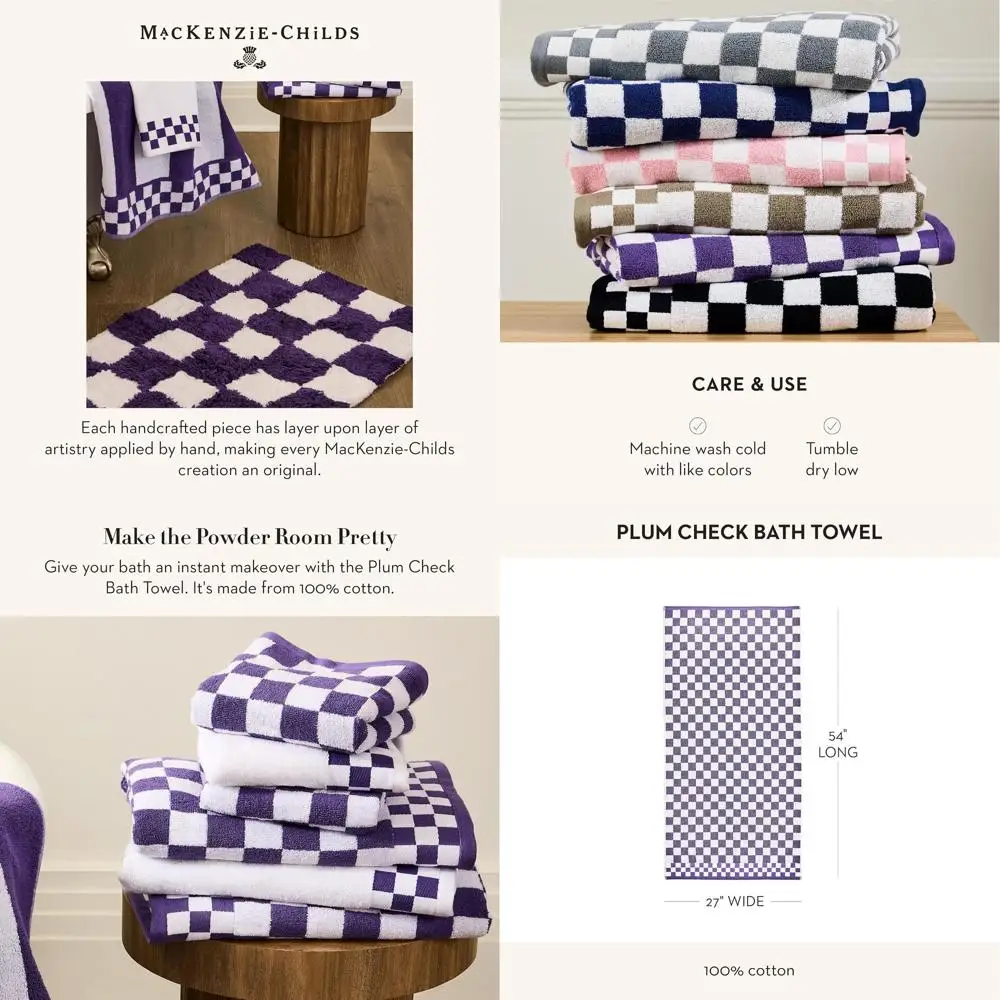Click the checkmark above Machine wash cold
The height and width of the screenshot is (1000, 1000).
click(697, 425)
